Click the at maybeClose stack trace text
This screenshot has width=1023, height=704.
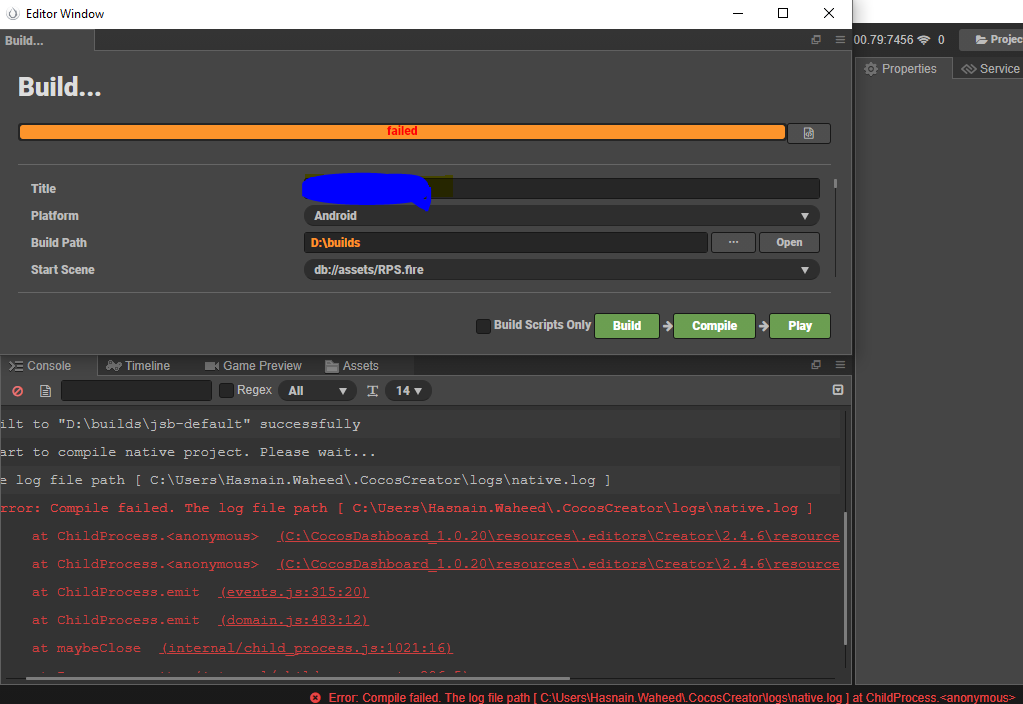click(x=87, y=648)
